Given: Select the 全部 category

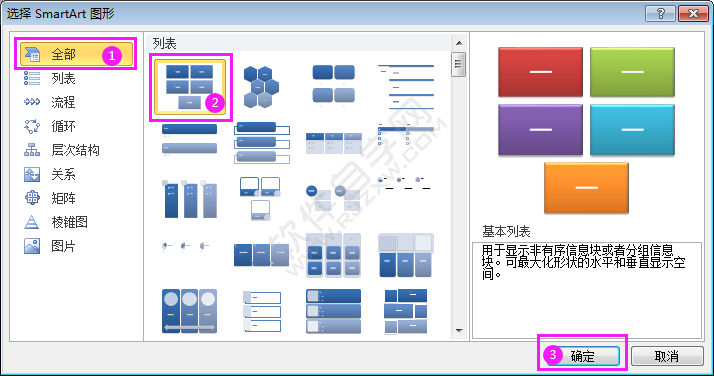Looking at the screenshot, I should pyautogui.click(x=76, y=54).
